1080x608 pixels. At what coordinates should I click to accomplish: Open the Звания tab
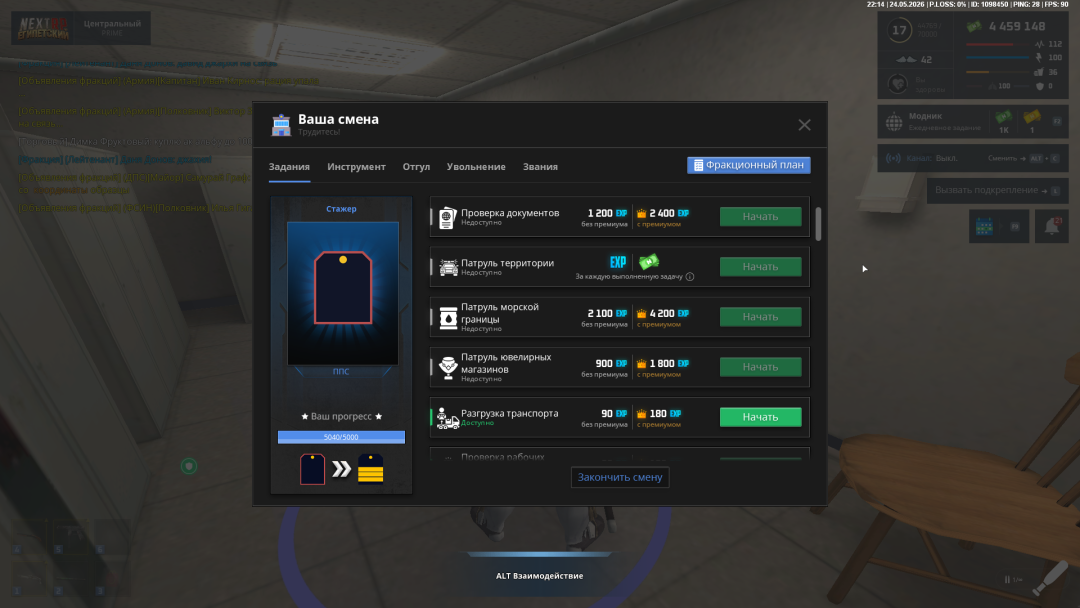tap(540, 167)
